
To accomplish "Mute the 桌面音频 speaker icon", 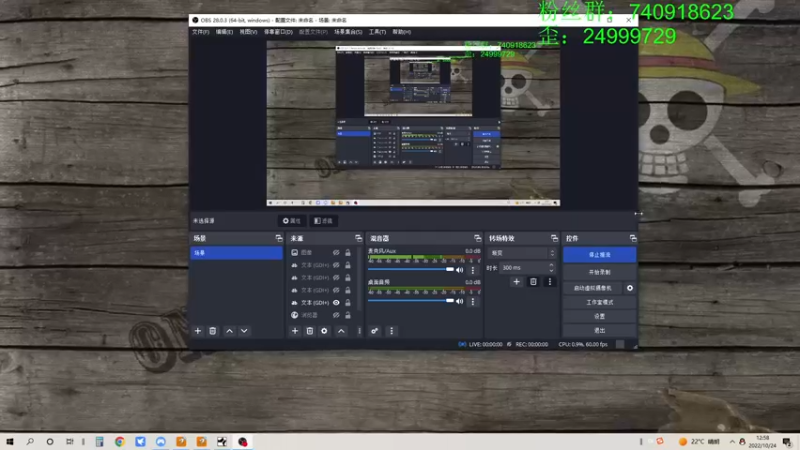I will point(460,302).
